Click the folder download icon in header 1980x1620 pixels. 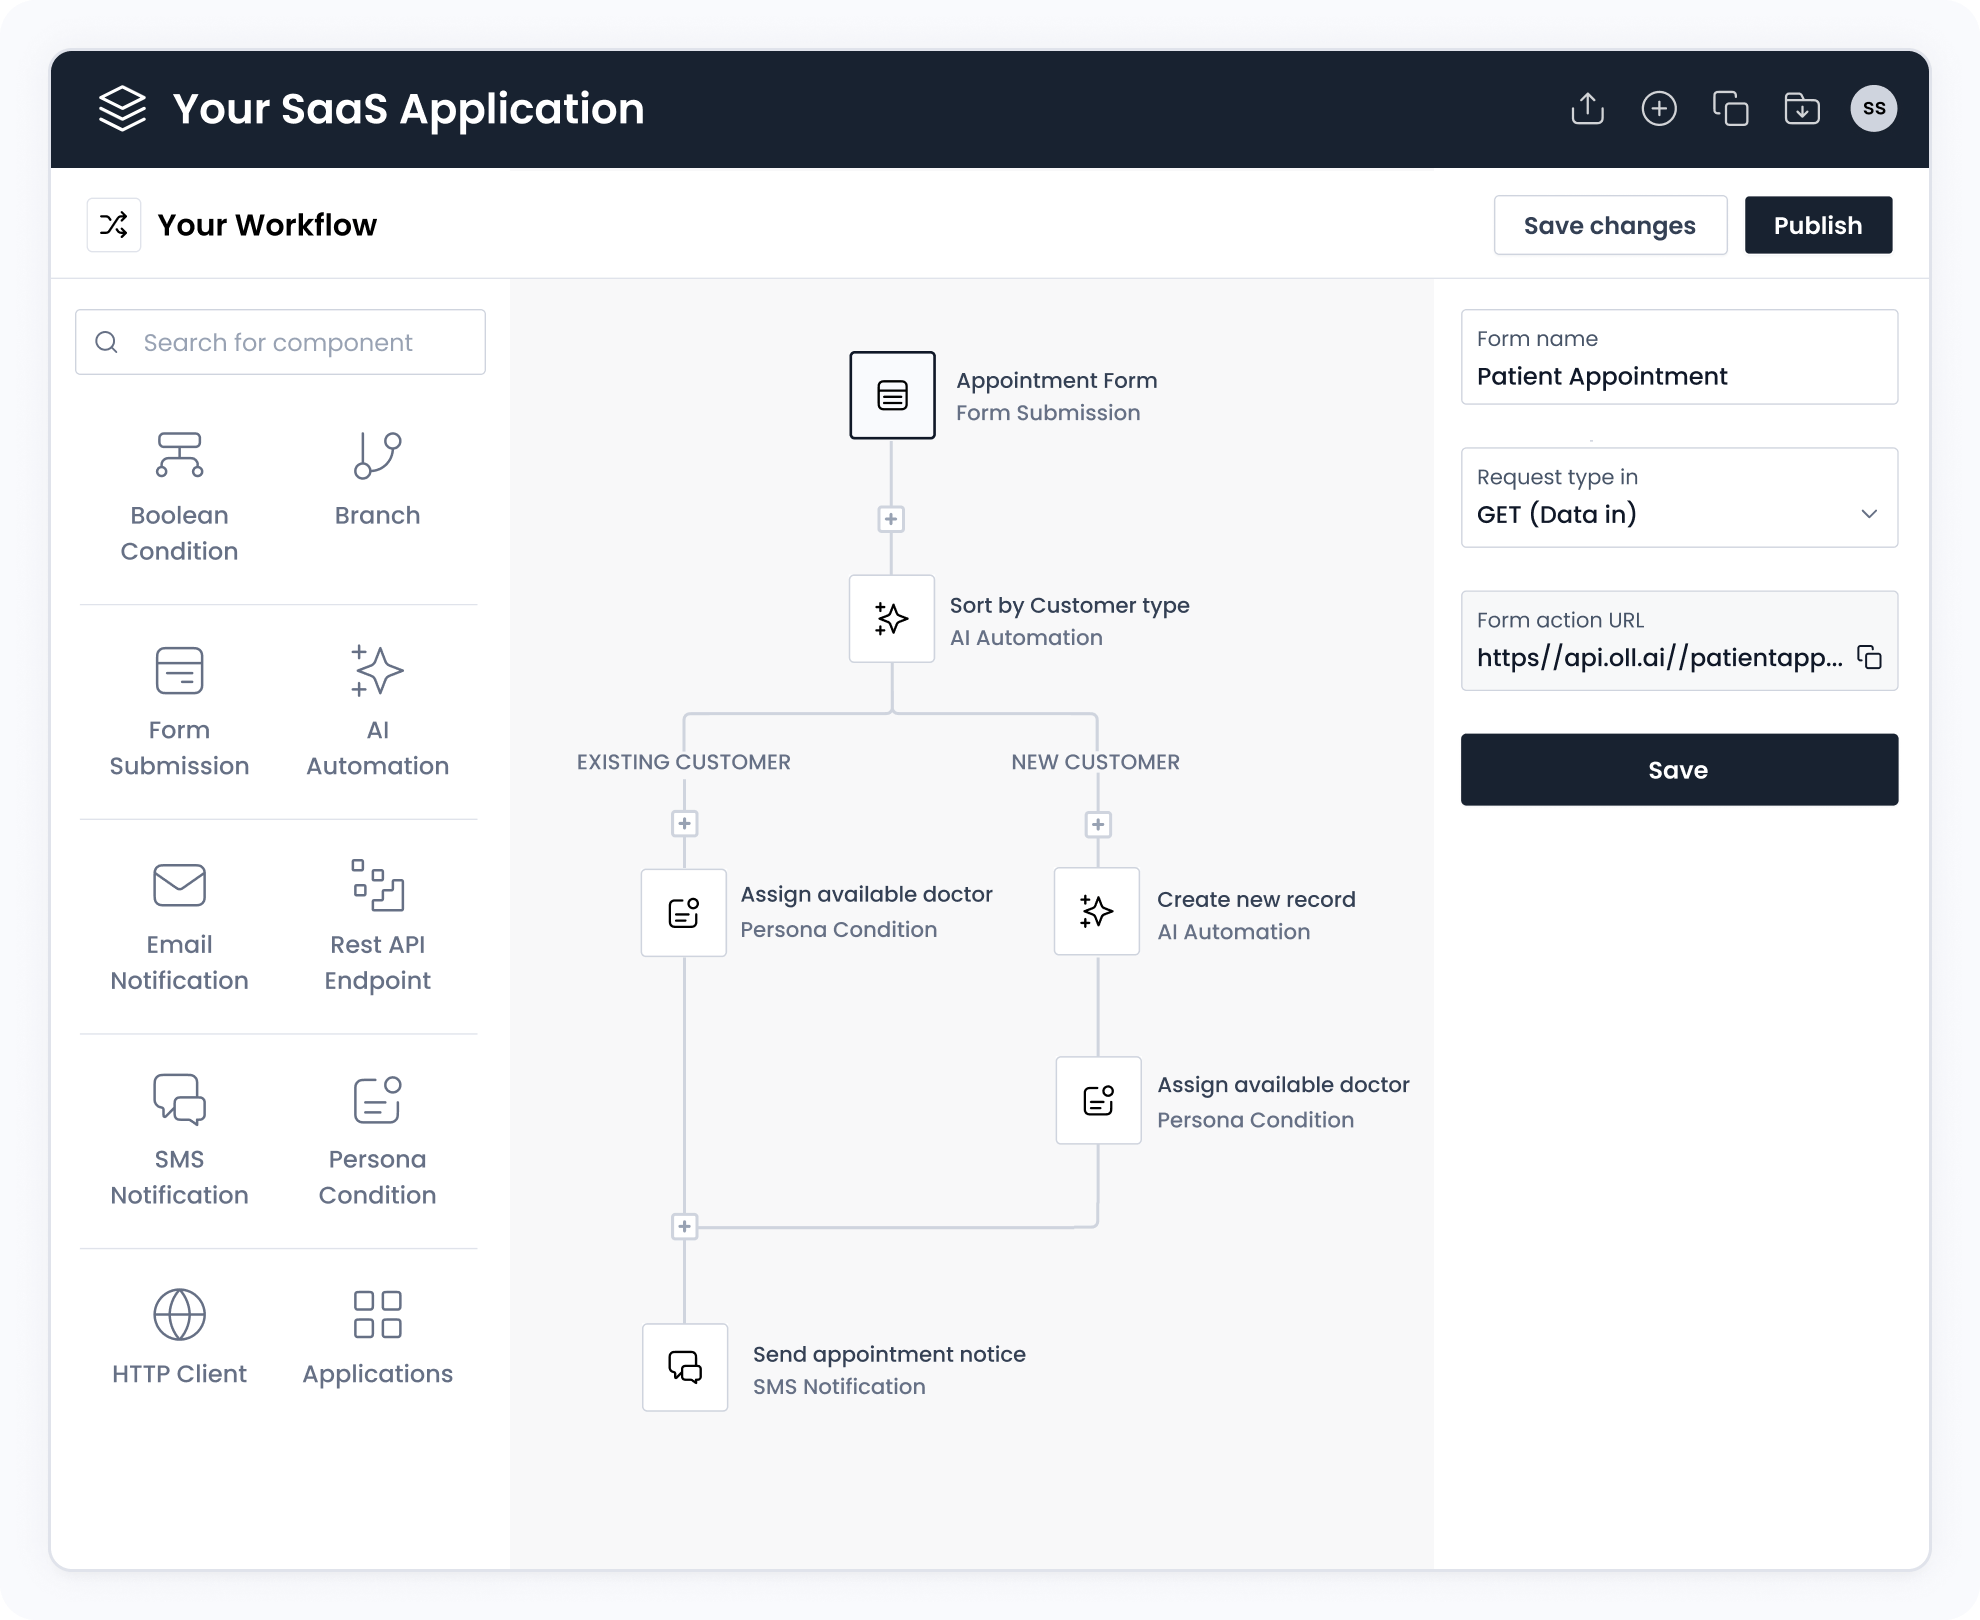pyautogui.click(x=1802, y=108)
